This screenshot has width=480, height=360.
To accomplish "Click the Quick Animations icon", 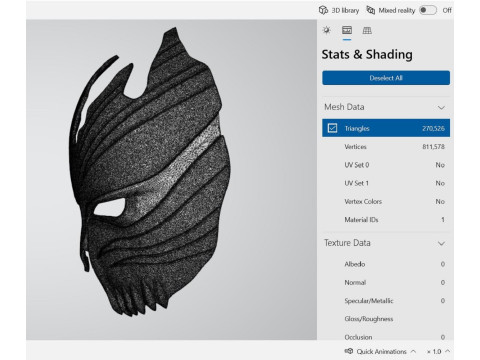I will coord(349,351).
